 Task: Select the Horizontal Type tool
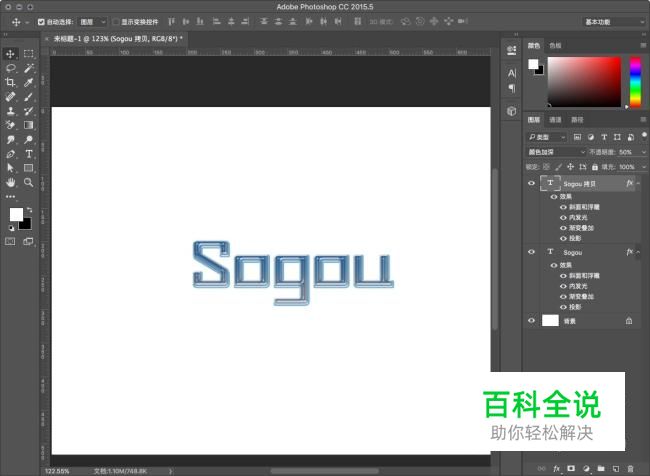[x=28, y=154]
